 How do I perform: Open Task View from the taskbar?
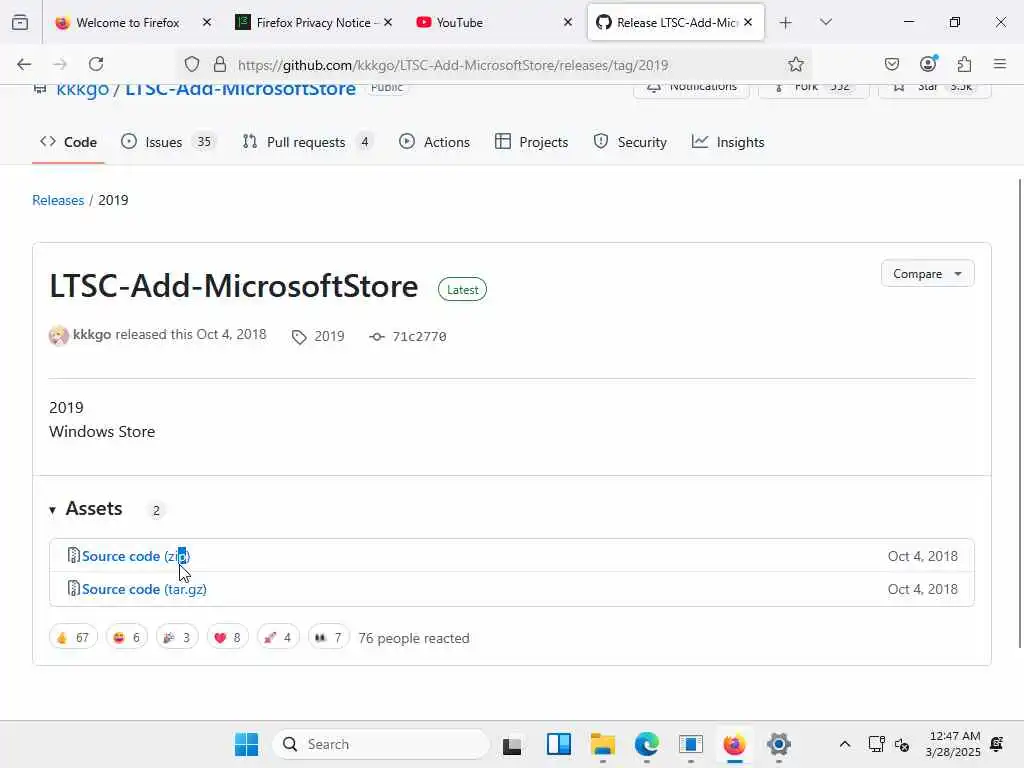pyautogui.click(x=513, y=745)
